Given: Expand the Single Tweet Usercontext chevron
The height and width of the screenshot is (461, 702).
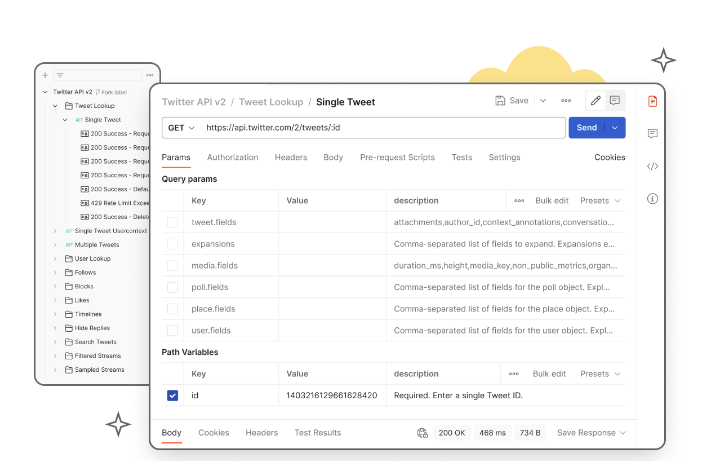Looking at the screenshot, I should [55, 231].
